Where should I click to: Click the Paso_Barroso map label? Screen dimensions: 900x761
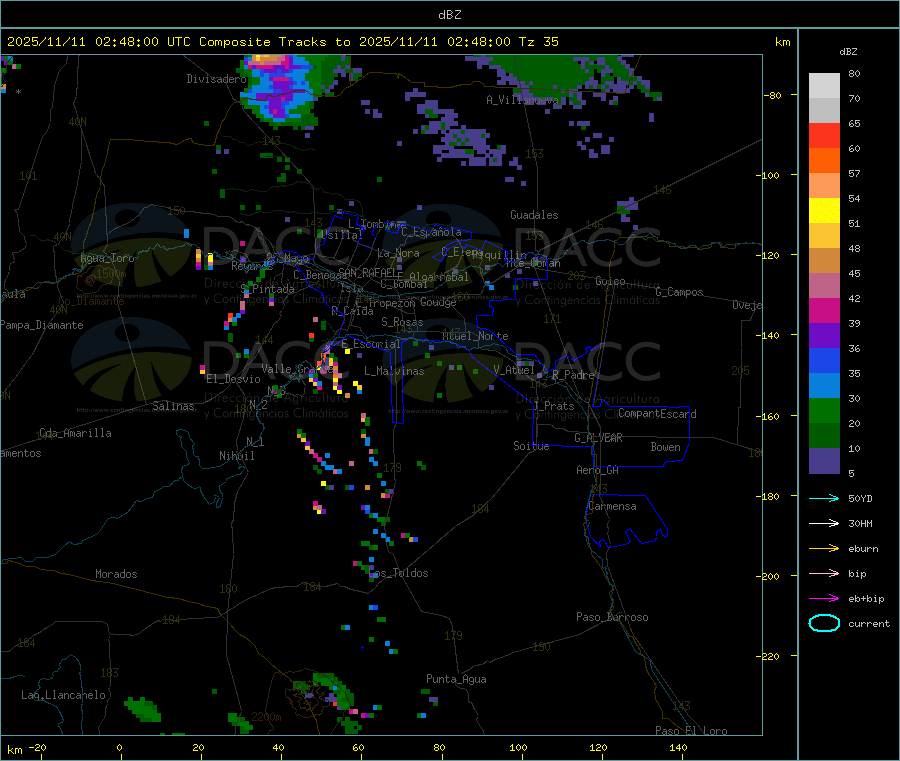(612, 617)
